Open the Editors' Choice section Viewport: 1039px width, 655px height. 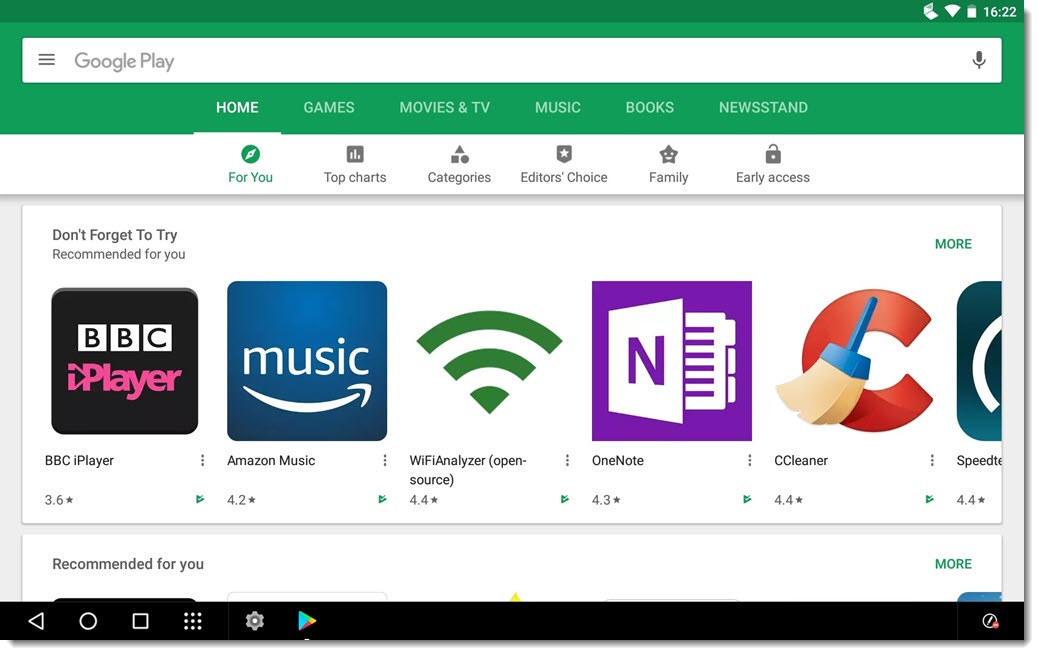click(x=564, y=163)
